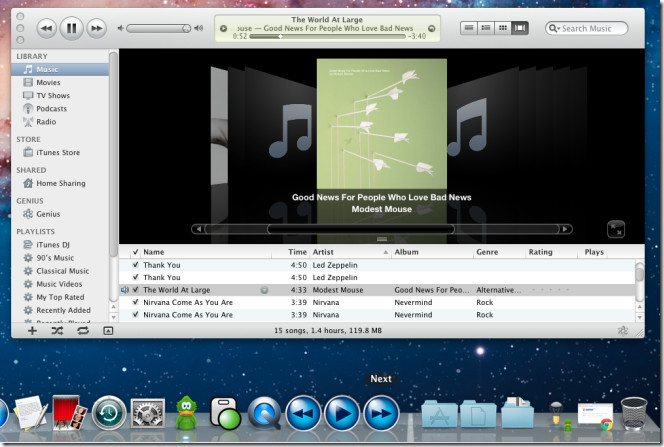Toggle repeat mode
Screen dimensions: 664x447
[83, 331]
